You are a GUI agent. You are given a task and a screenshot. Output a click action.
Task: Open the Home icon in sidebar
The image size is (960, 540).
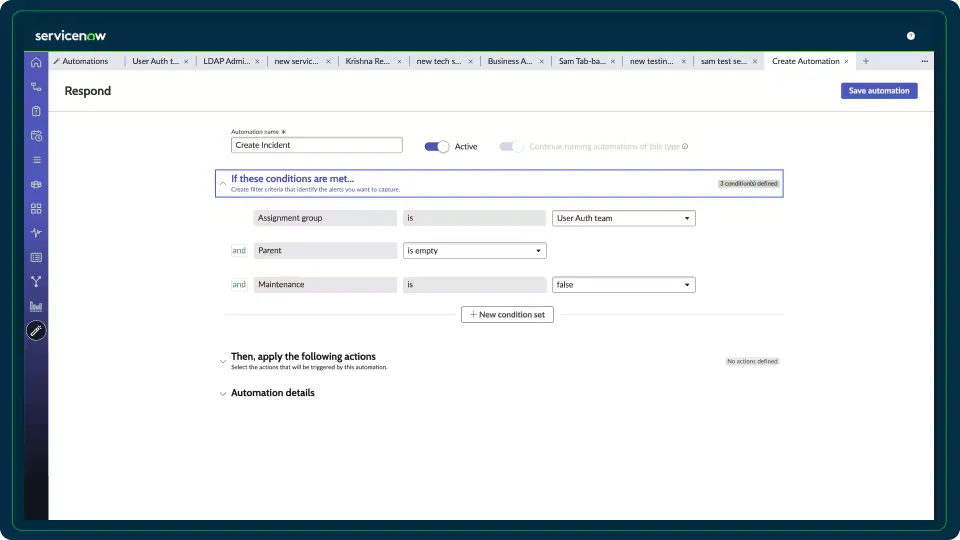(36, 62)
